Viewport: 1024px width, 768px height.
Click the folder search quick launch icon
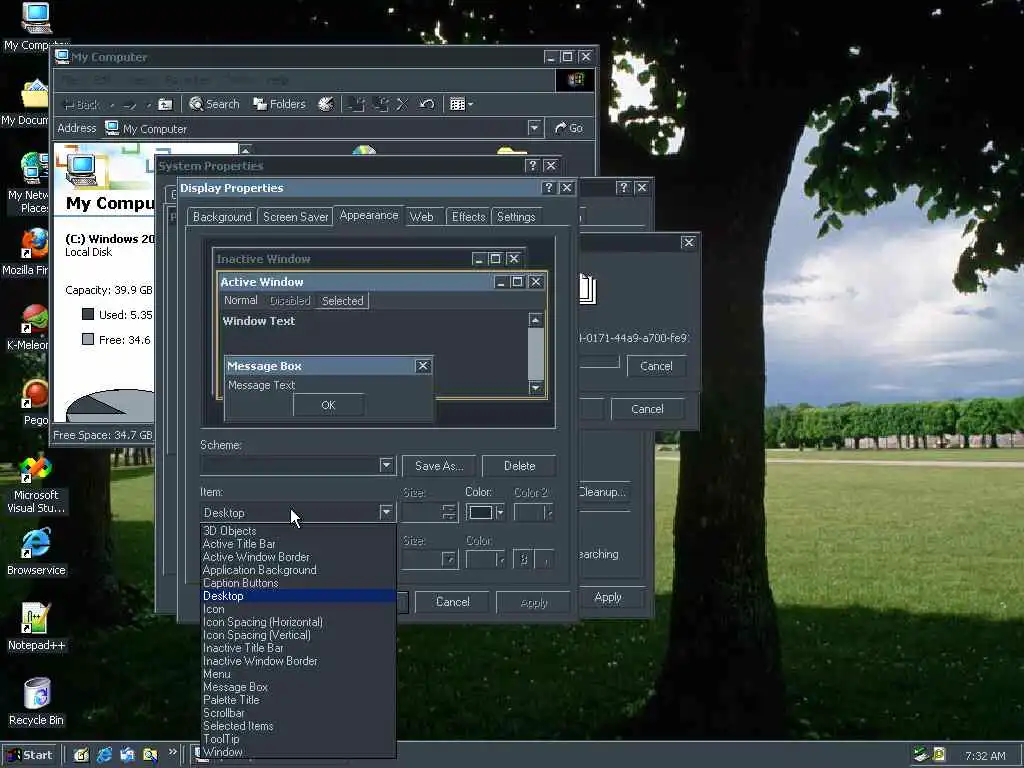(x=150, y=755)
